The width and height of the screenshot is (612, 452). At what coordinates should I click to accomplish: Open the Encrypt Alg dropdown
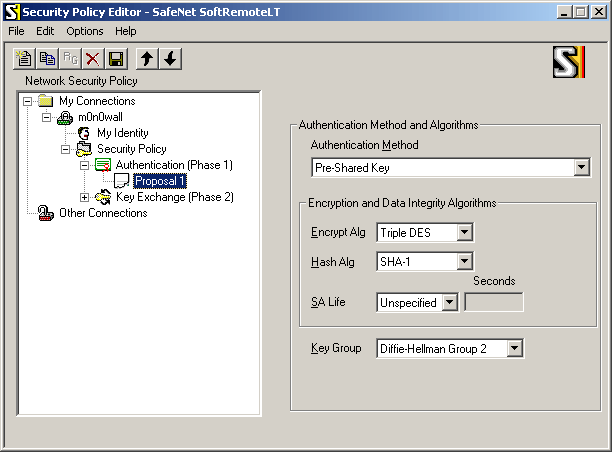pos(464,233)
